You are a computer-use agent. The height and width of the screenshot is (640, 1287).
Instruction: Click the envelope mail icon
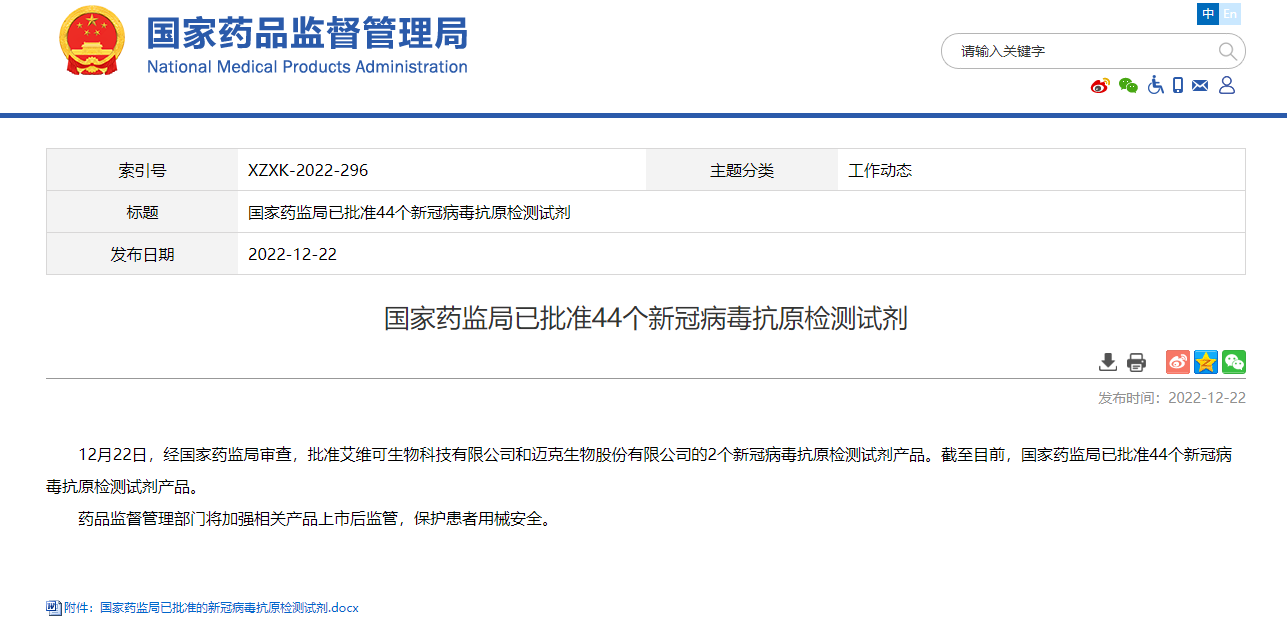tap(1201, 86)
